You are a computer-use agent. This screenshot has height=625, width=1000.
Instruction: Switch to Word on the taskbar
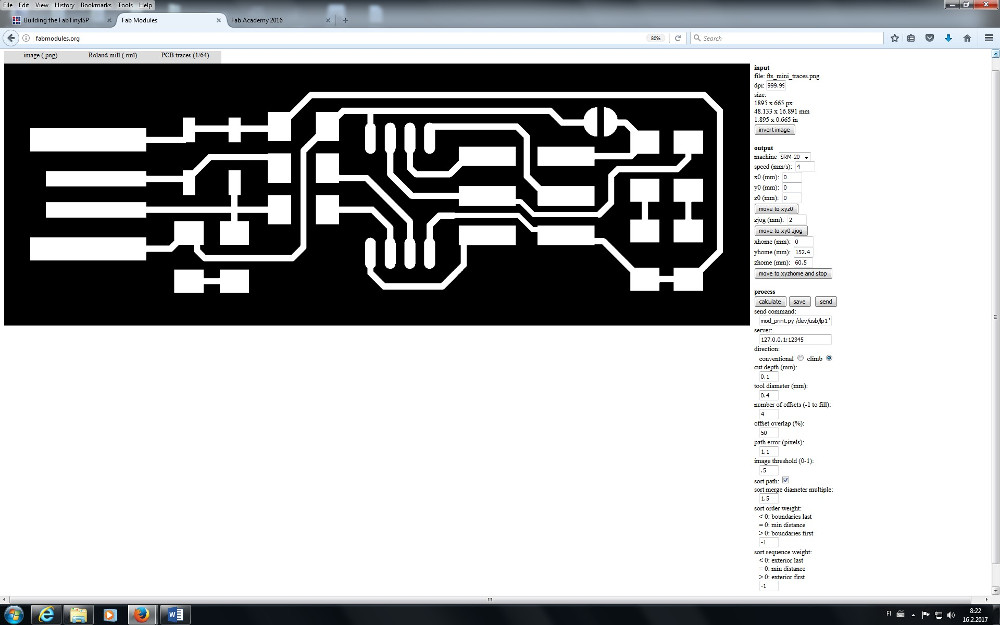pyautogui.click(x=175, y=615)
